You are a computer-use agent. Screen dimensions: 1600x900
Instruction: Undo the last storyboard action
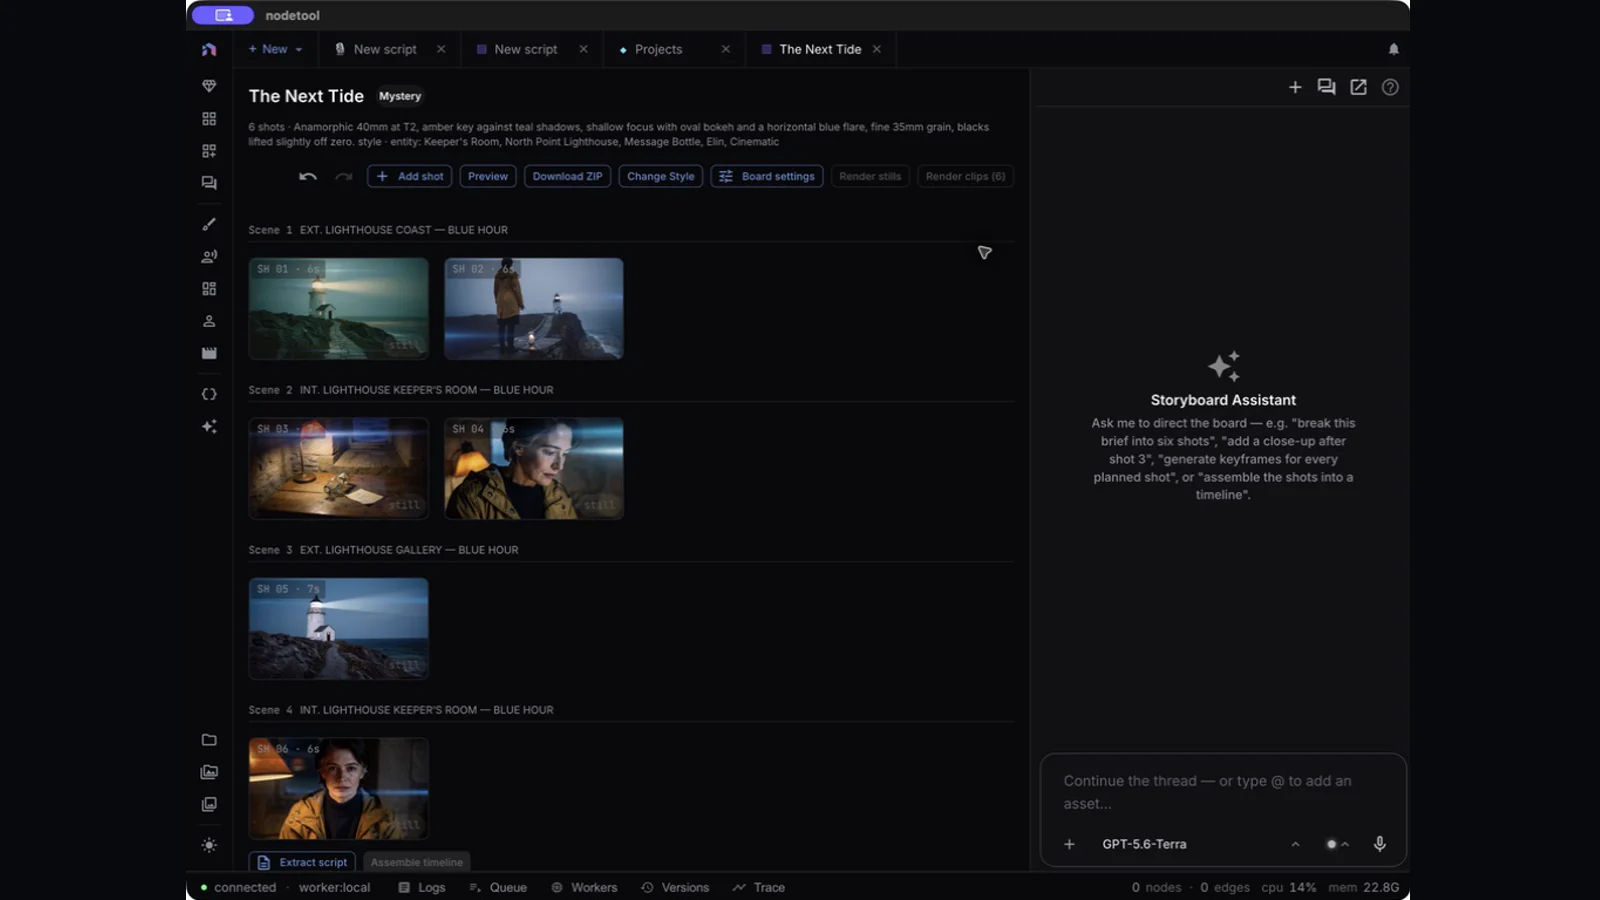point(308,176)
